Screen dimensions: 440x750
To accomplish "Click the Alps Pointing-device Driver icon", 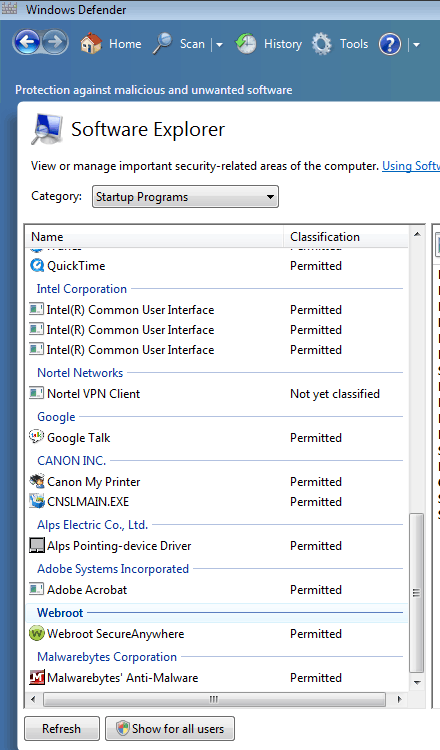I will 36,545.
